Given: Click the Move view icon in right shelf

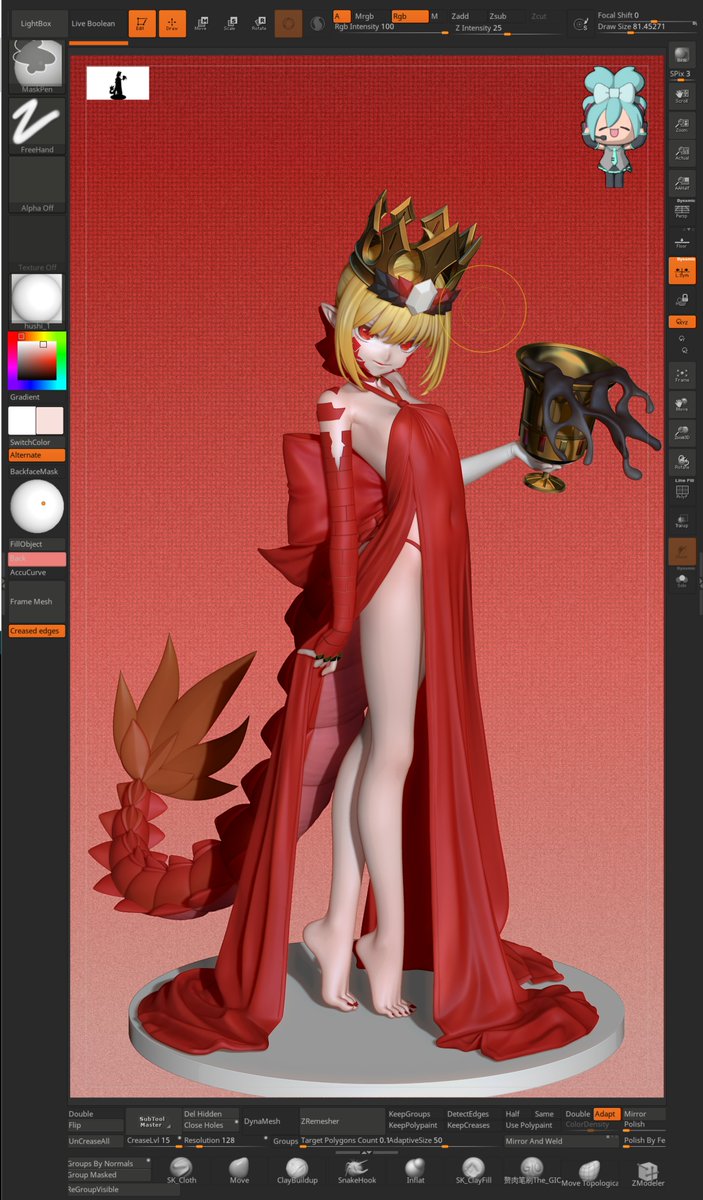Looking at the screenshot, I should (x=682, y=405).
